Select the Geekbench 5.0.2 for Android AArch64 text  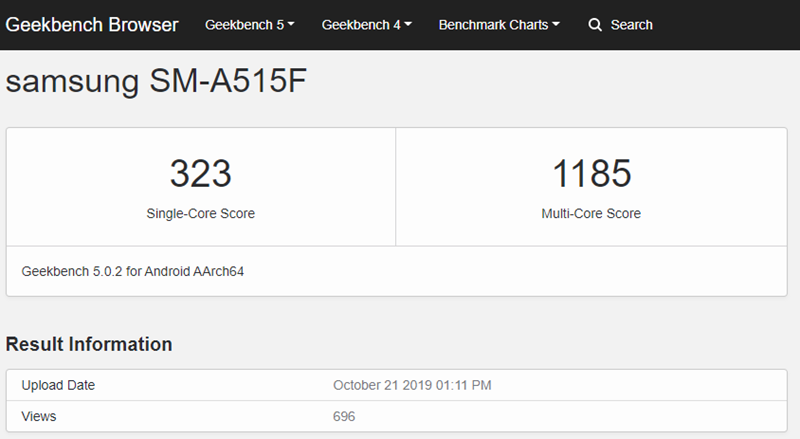tap(133, 271)
